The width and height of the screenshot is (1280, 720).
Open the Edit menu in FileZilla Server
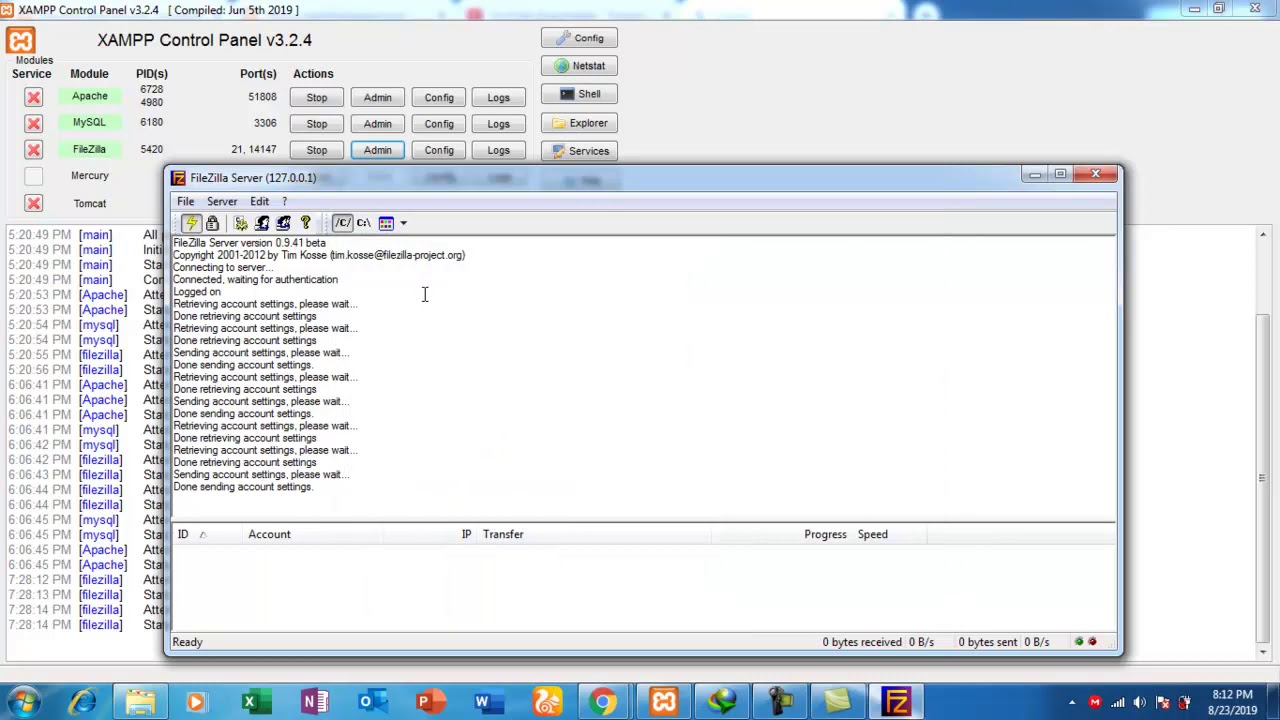coord(259,201)
